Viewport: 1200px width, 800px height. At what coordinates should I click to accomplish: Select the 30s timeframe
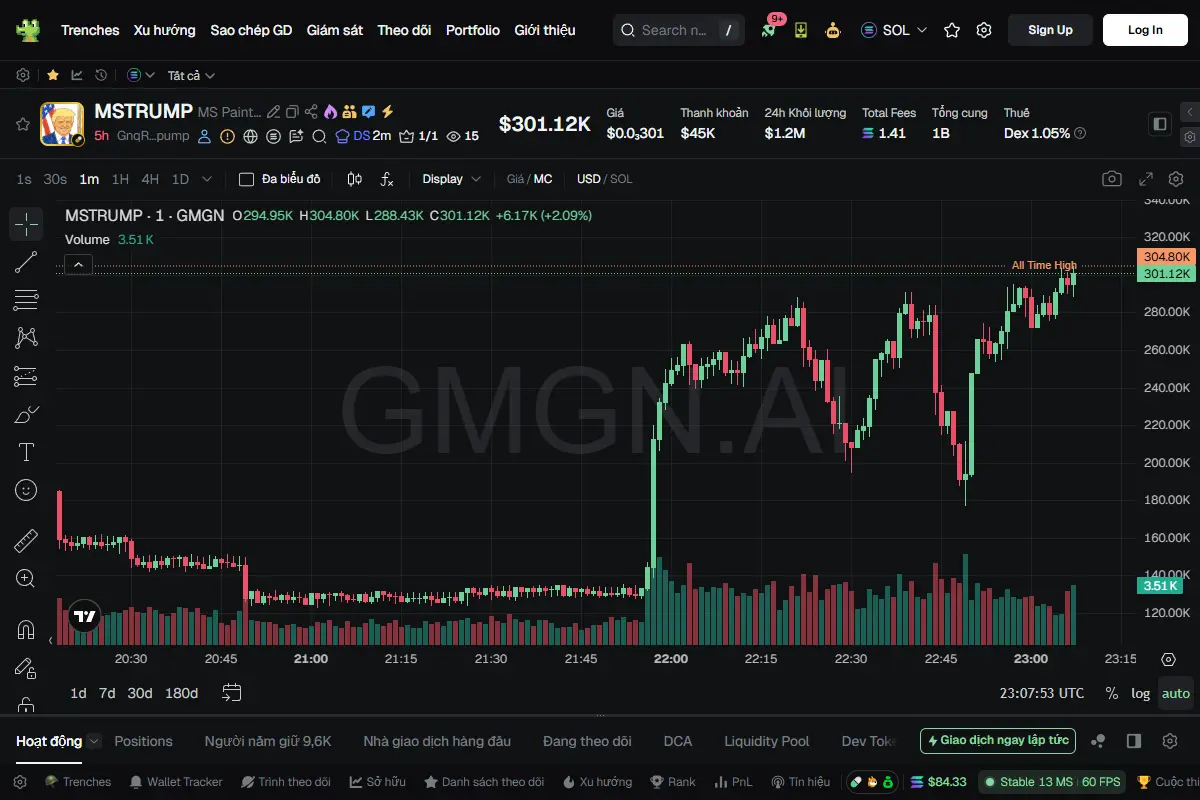(55, 179)
